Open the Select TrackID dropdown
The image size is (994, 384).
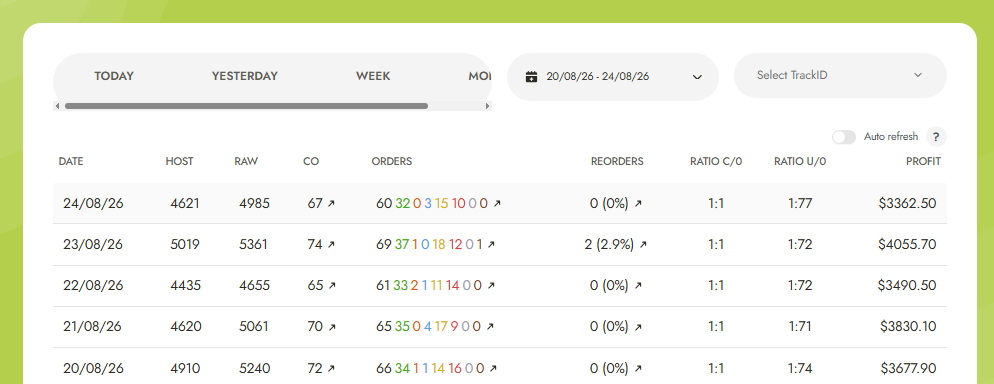(x=840, y=75)
